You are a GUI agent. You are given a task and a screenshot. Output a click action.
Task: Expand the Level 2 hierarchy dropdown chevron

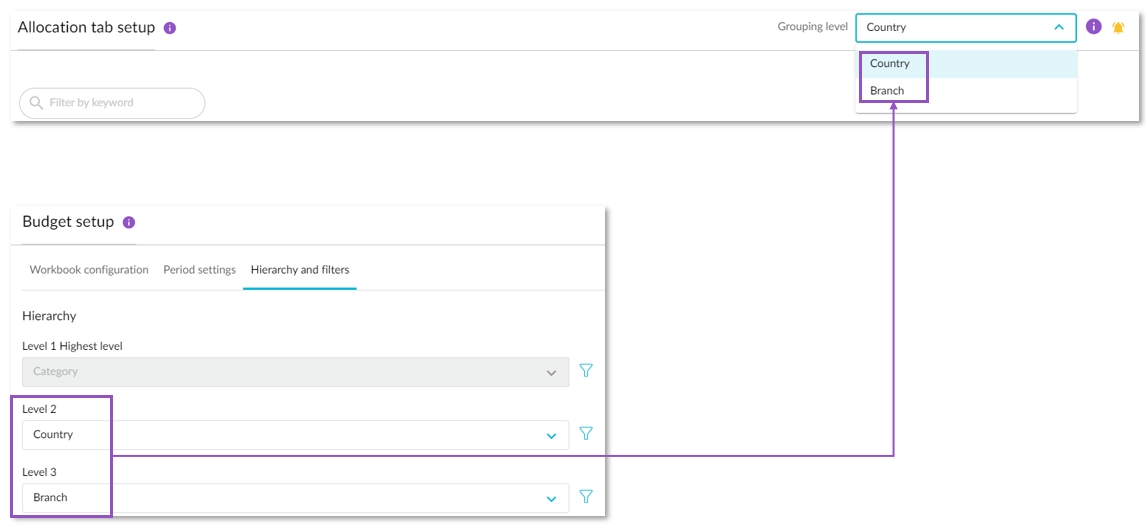(x=551, y=436)
